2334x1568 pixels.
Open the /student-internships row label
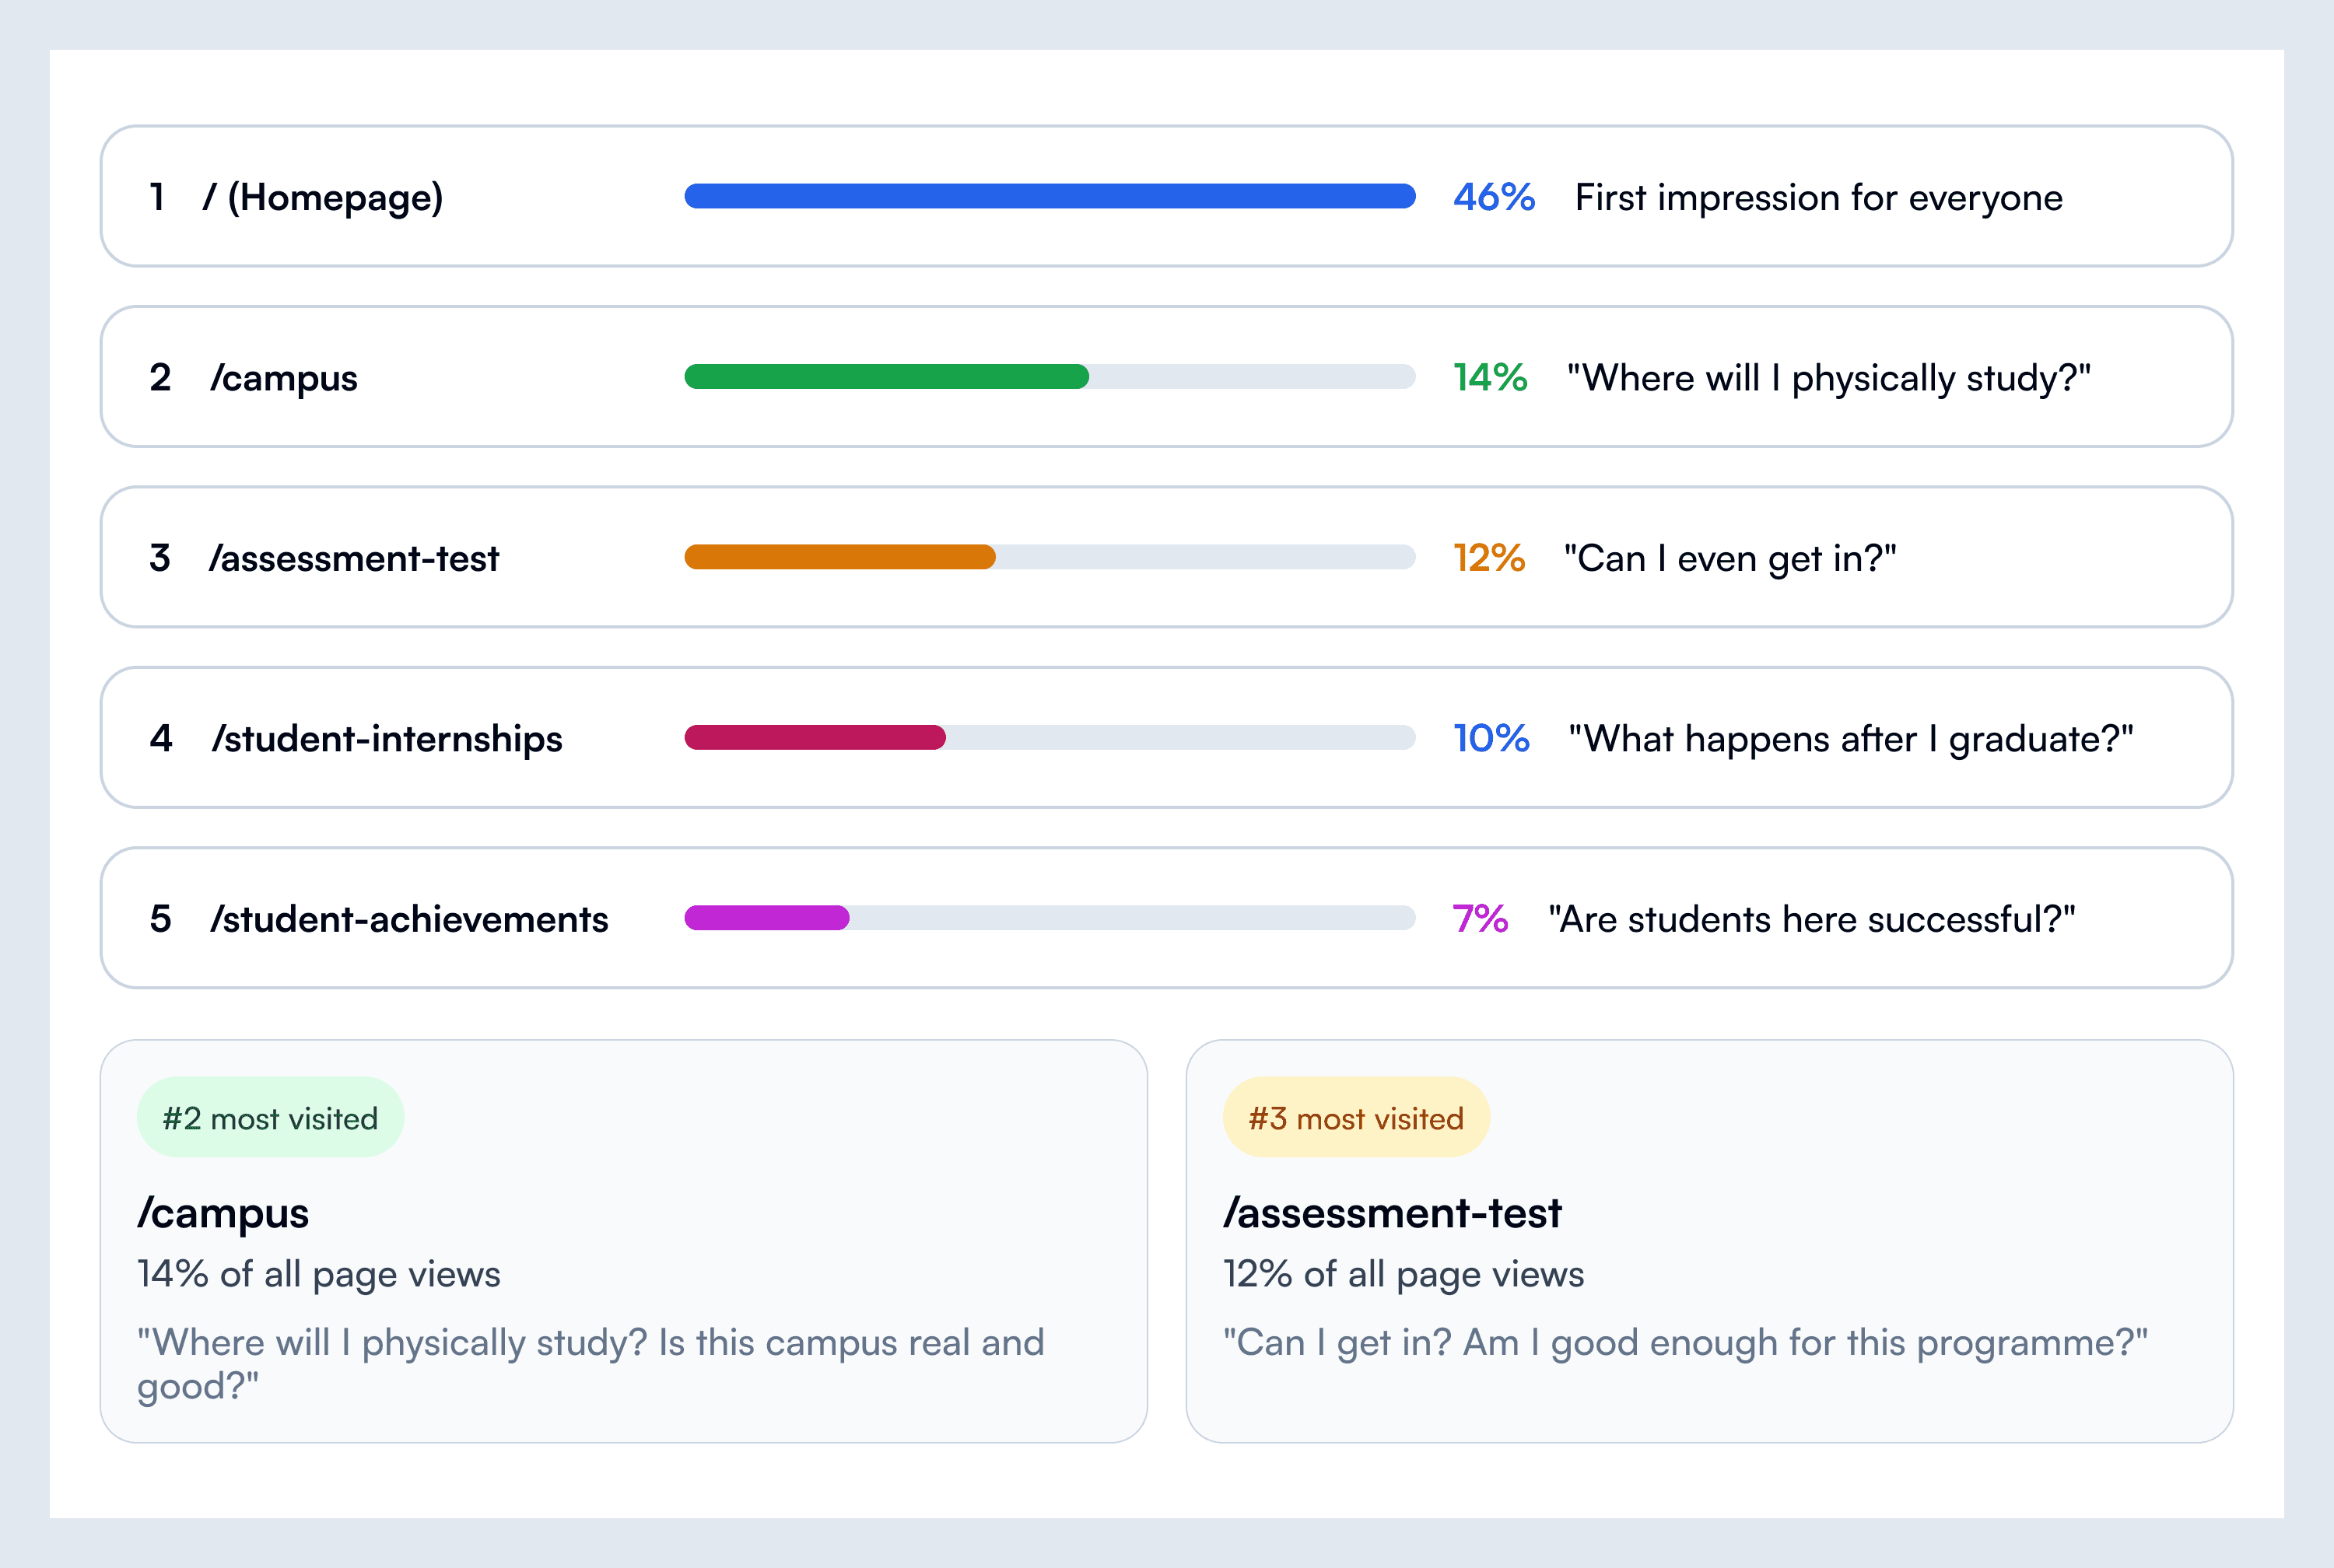coord(386,739)
